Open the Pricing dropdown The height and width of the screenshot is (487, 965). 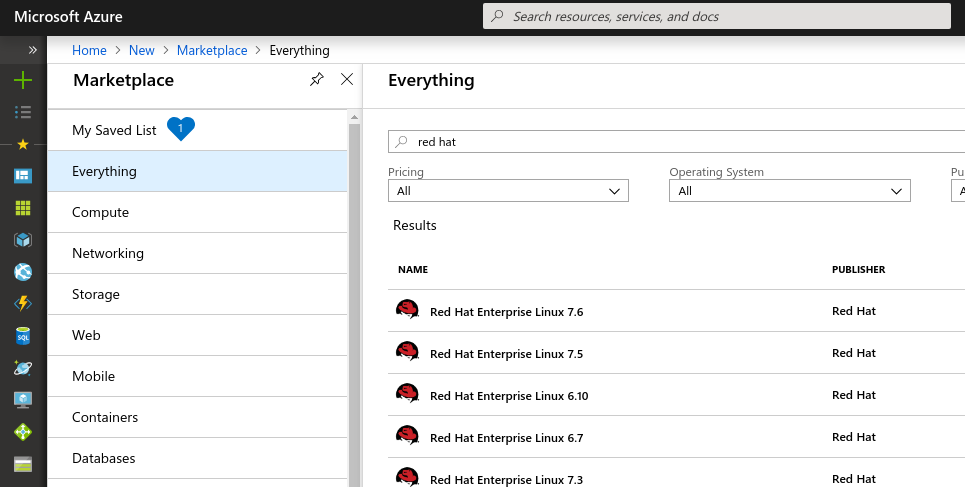[508, 191]
